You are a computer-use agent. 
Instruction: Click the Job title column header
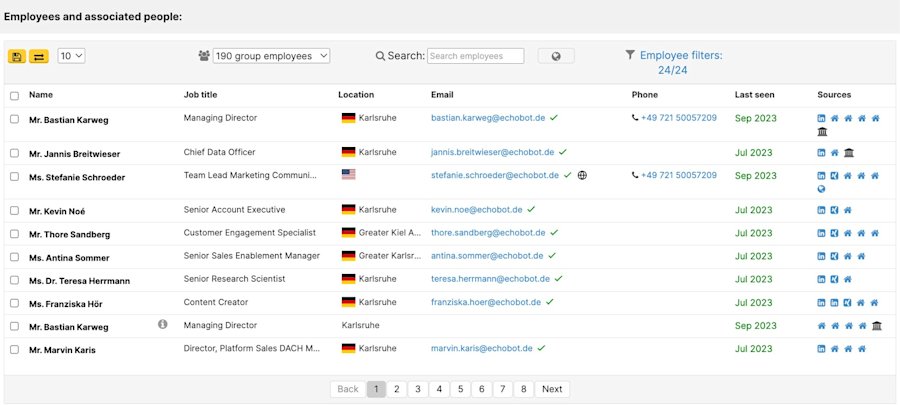point(200,95)
